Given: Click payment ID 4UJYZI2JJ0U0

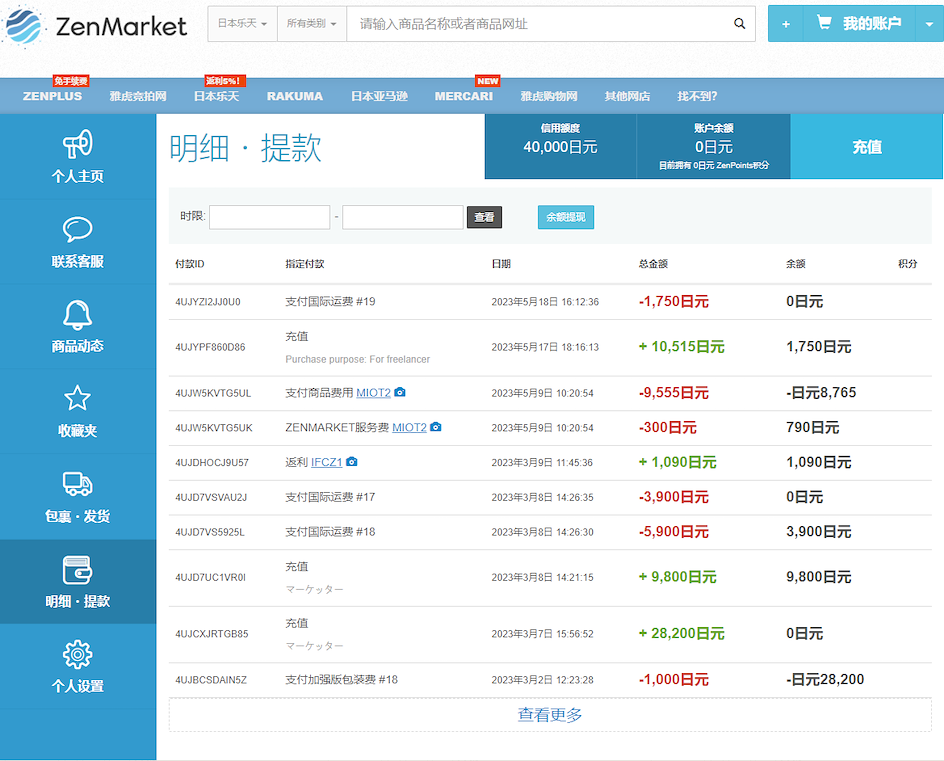Looking at the screenshot, I should (x=208, y=302).
